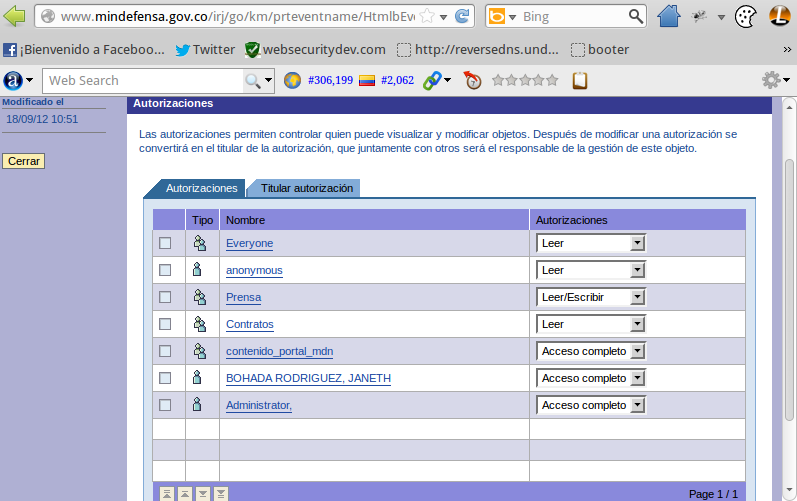
Task: Open BOHADA RODRIGUEZ access dropdown
Action: click(591, 378)
